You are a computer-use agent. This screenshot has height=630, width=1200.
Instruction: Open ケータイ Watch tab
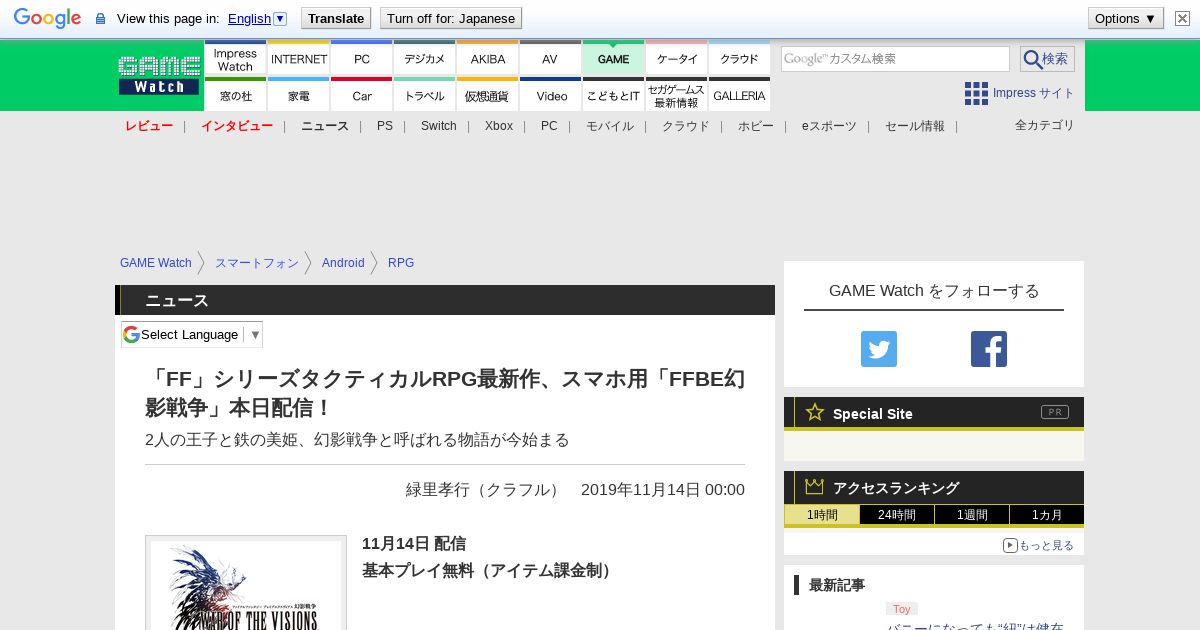(677, 59)
